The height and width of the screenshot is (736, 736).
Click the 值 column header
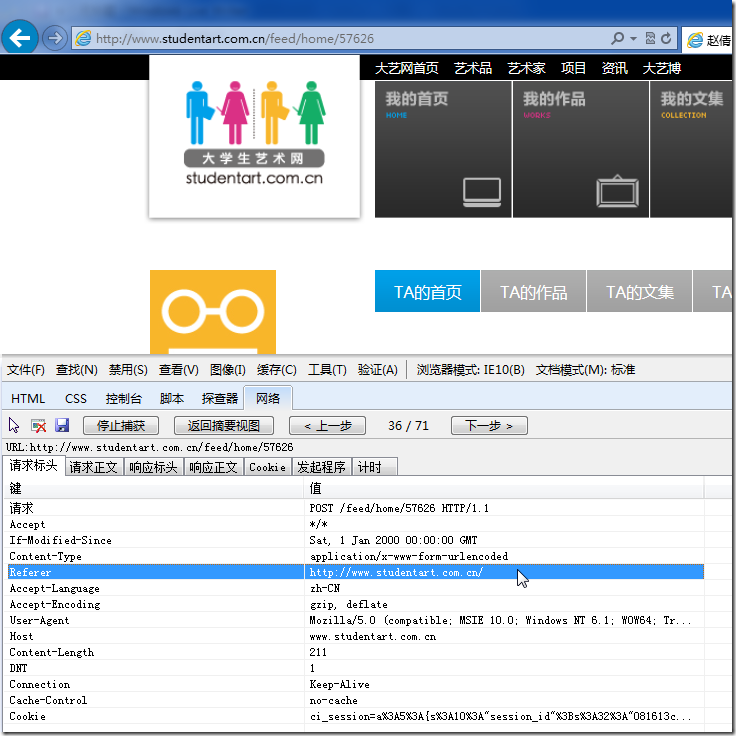[x=504, y=489]
